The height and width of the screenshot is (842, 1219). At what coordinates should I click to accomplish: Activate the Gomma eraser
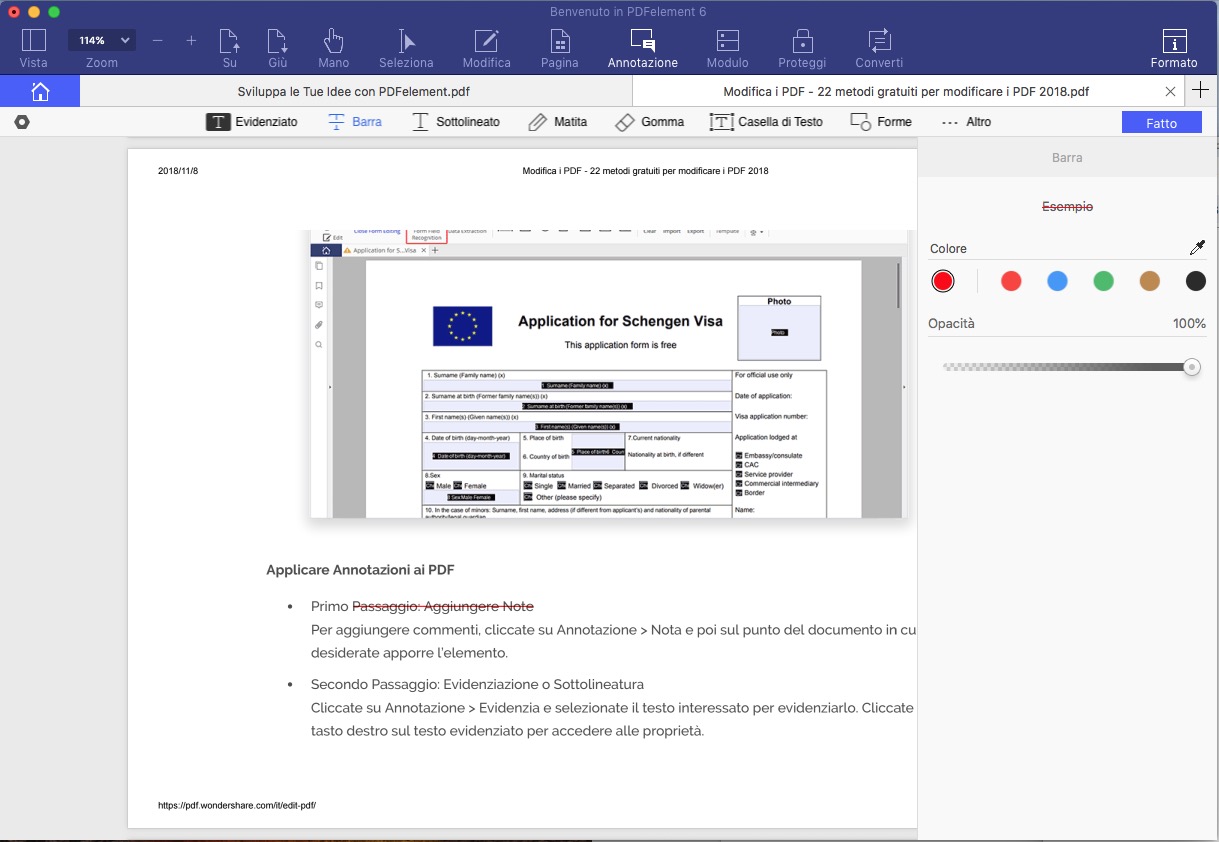coord(649,121)
